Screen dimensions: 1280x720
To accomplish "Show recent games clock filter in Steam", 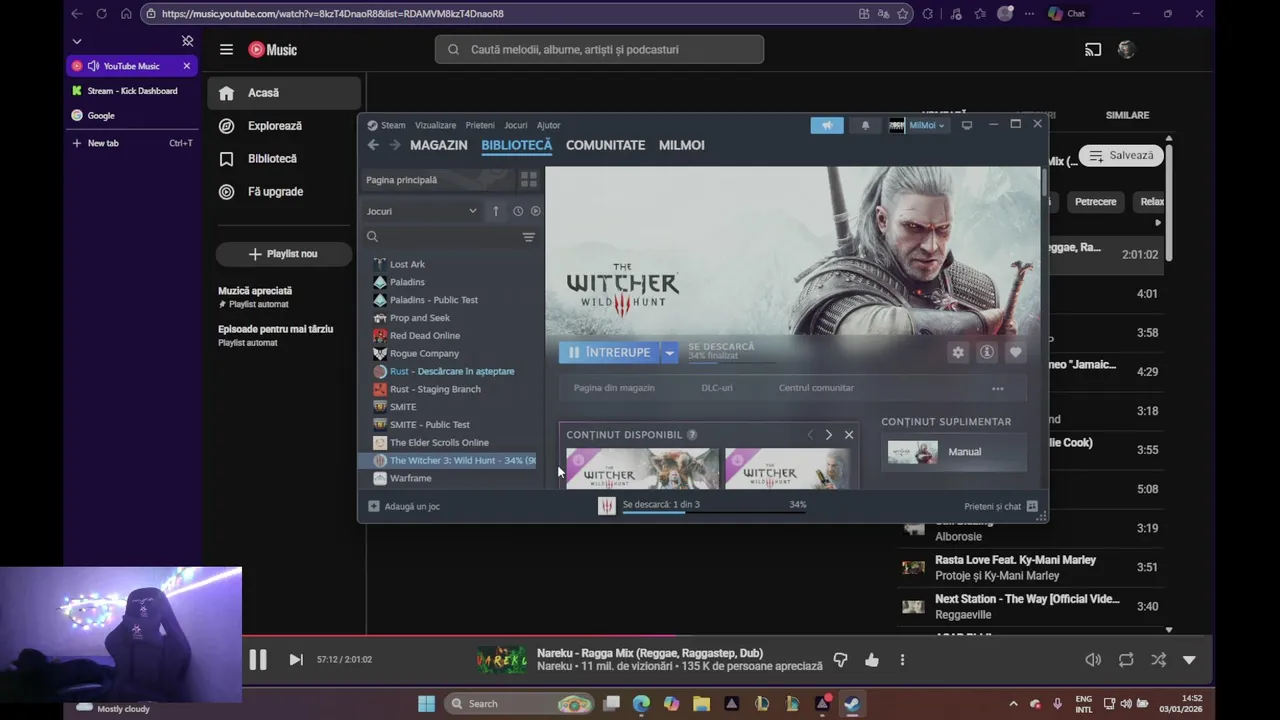I will pos(518,211).
